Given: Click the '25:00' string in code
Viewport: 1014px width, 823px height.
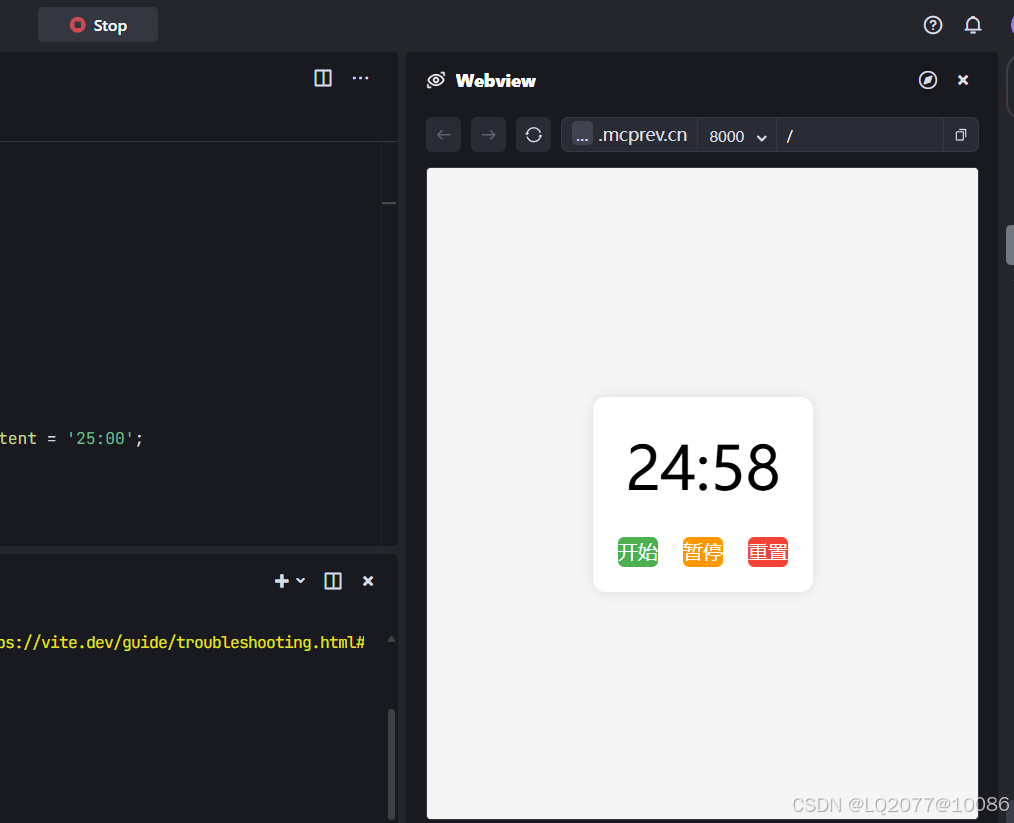Looking at the screenshot, I should 100,438.
